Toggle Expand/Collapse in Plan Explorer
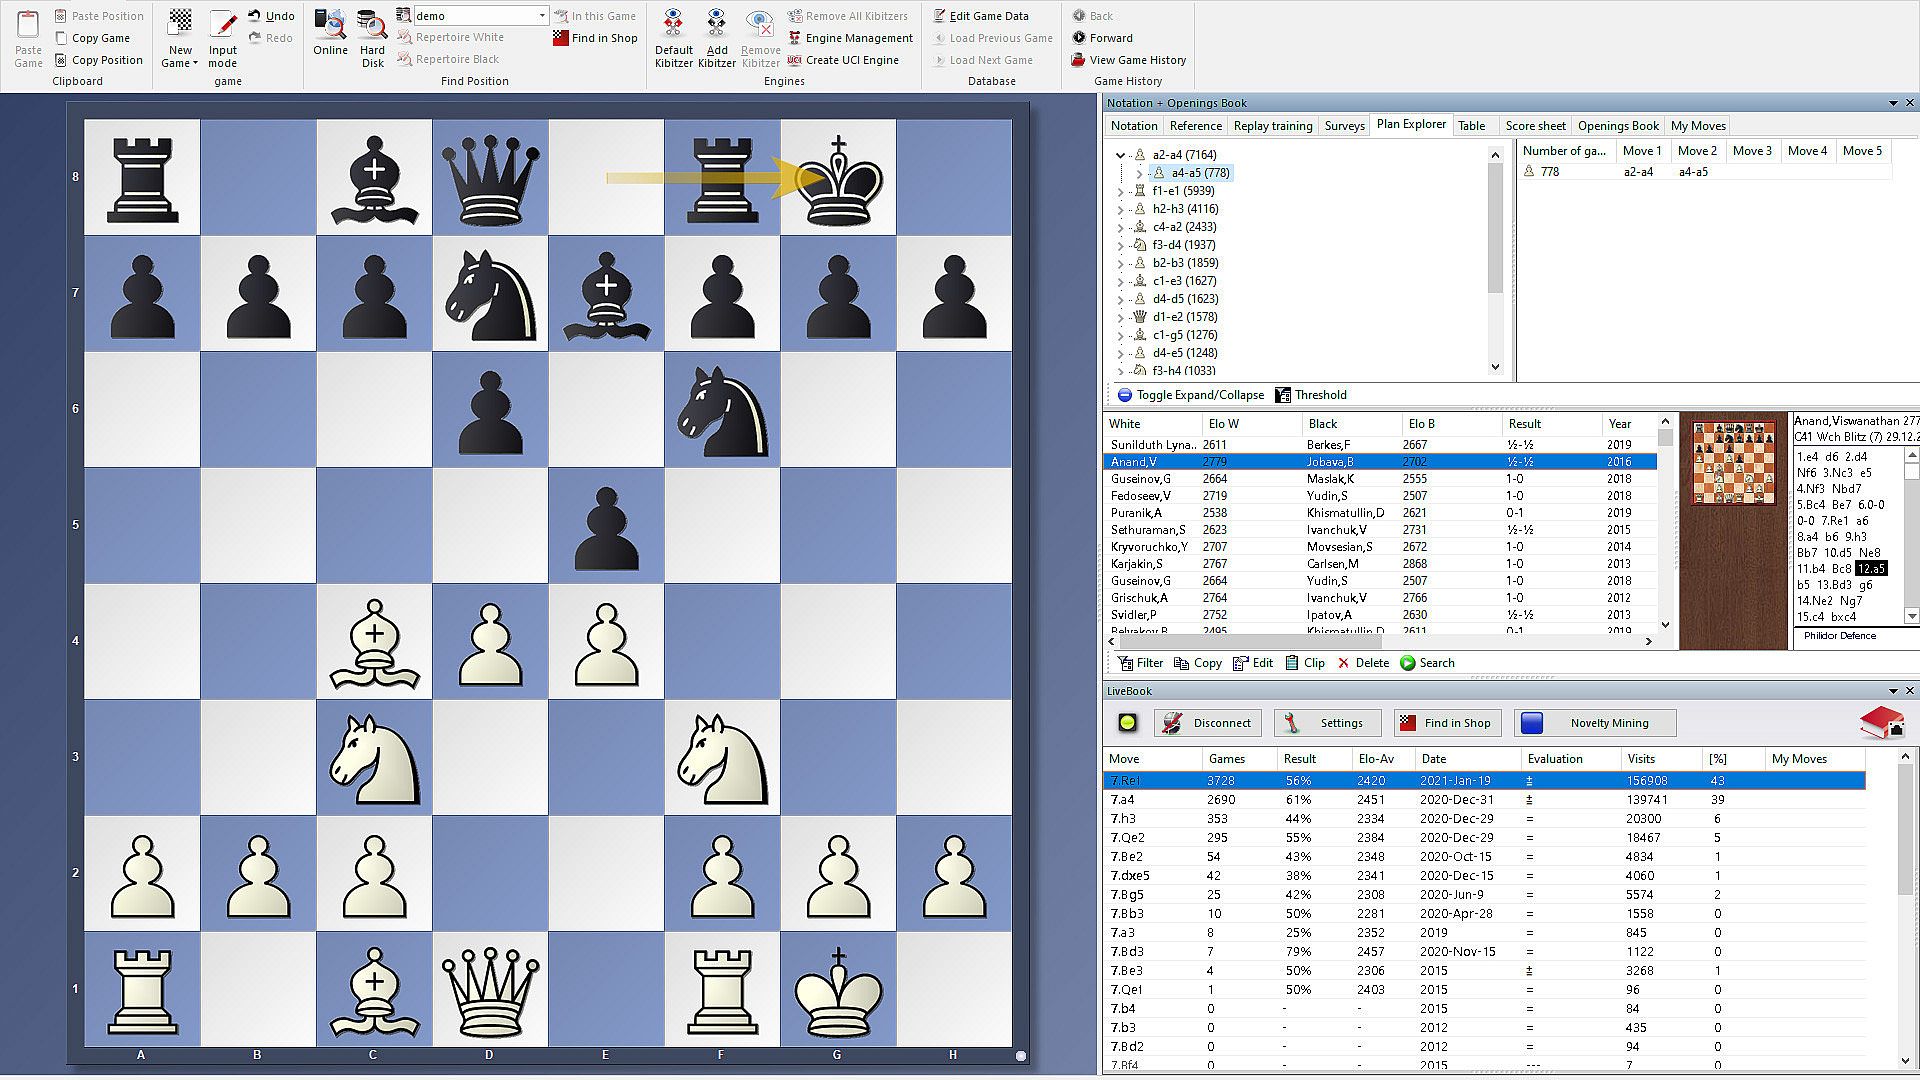Image resolution: width=1920 pixels, height=1080 pixels. click(x=1190, y=395)
